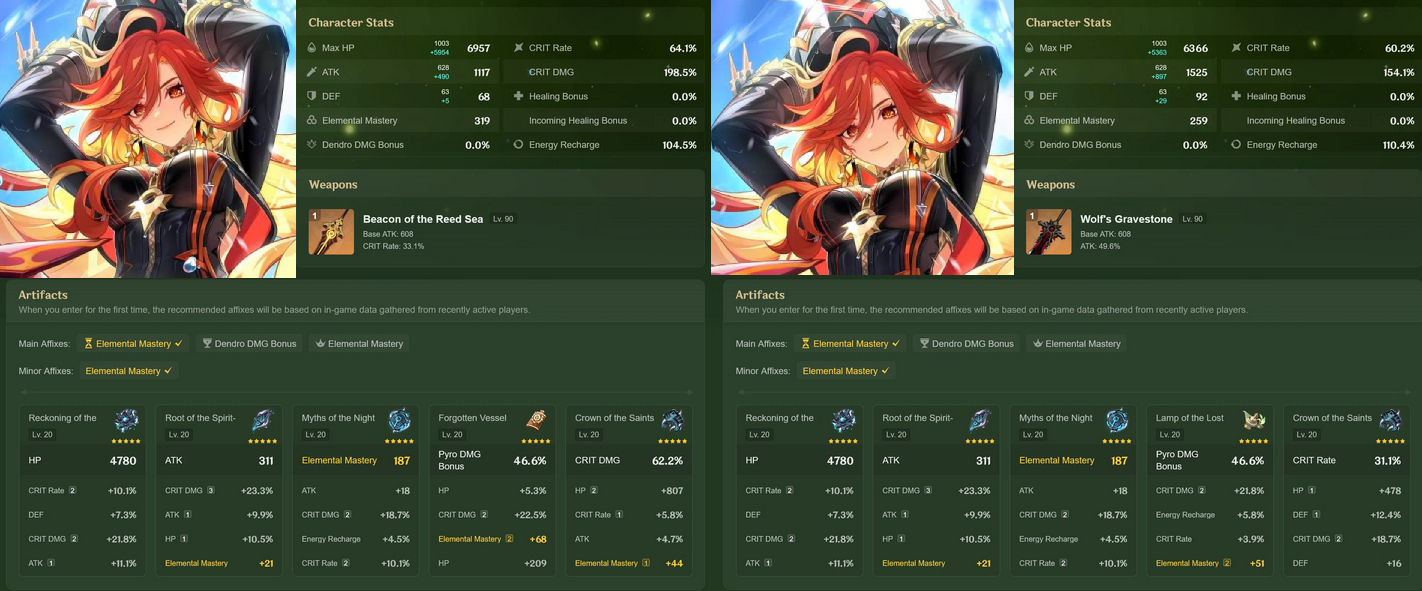Viewport: 1422px width, 591px height.
Task: Toggle Dendro DMG Bonus main affix in Wolf's Gravestone build
Action: (x=966, y=343)
